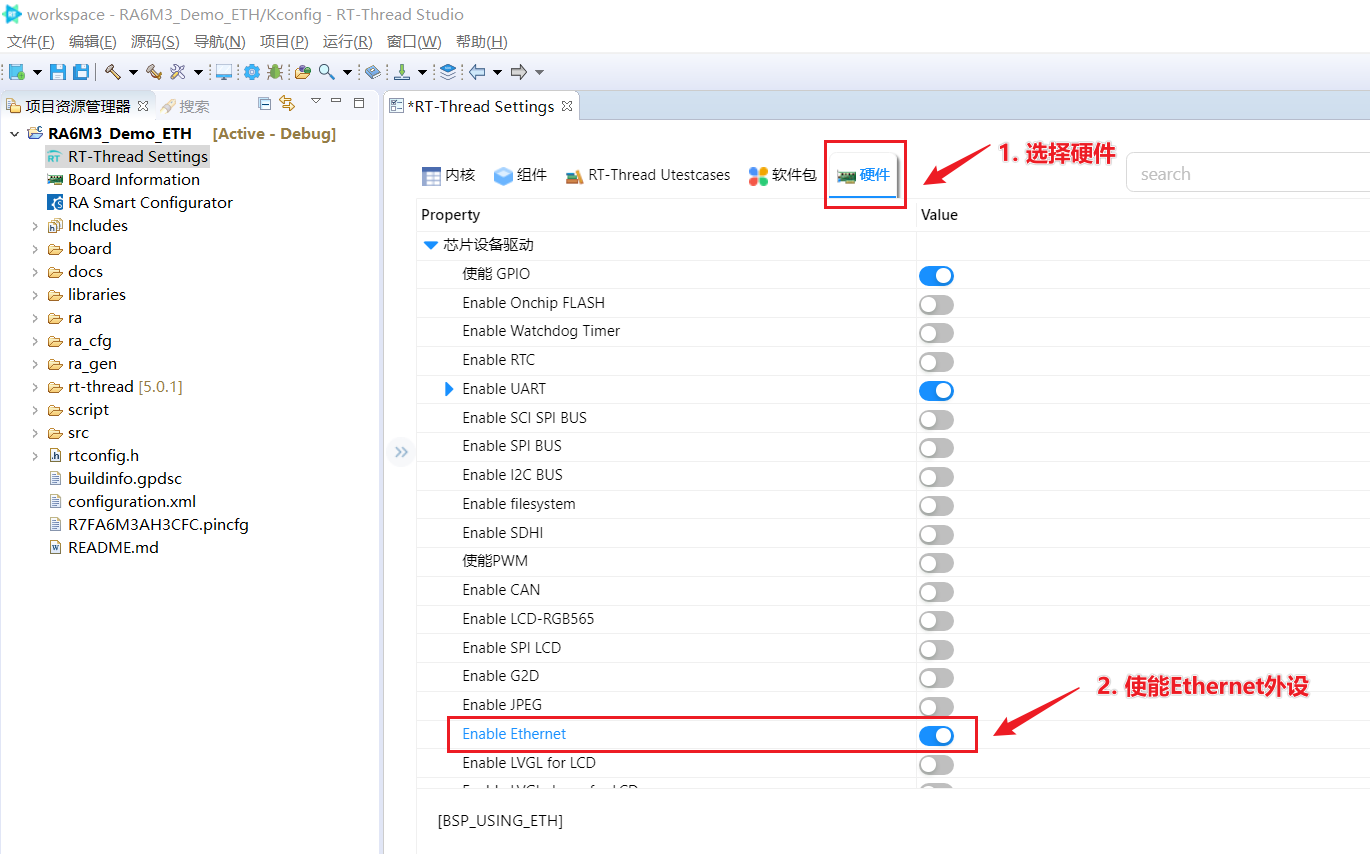This screenshot has width=1370, height=854.
Task: Click the double-chevron panel collapse button
Action: tap(401, 452)
